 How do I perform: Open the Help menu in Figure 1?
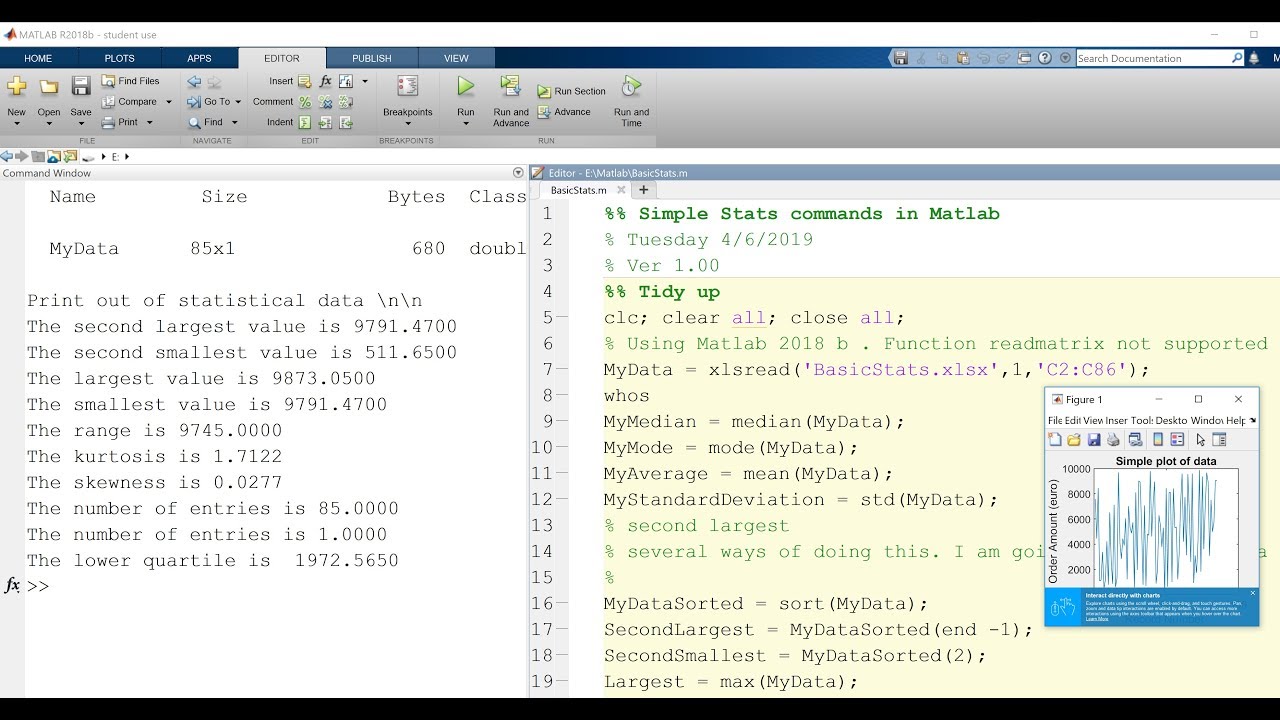(1236, 421)
